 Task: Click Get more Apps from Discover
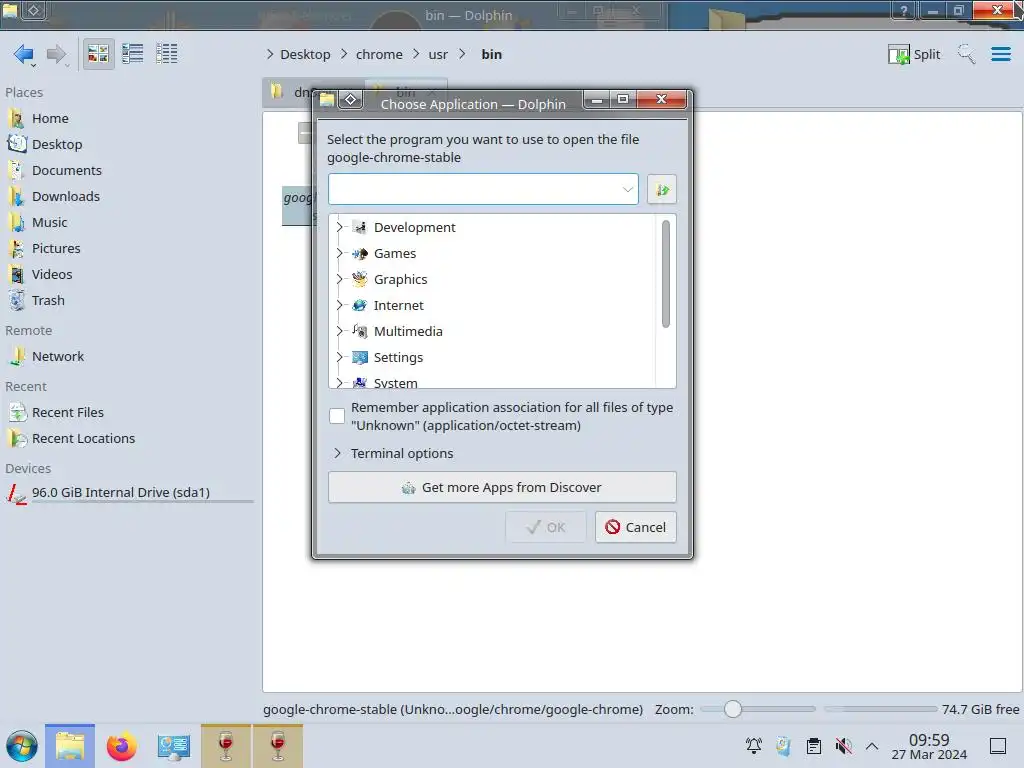(502, 488)
